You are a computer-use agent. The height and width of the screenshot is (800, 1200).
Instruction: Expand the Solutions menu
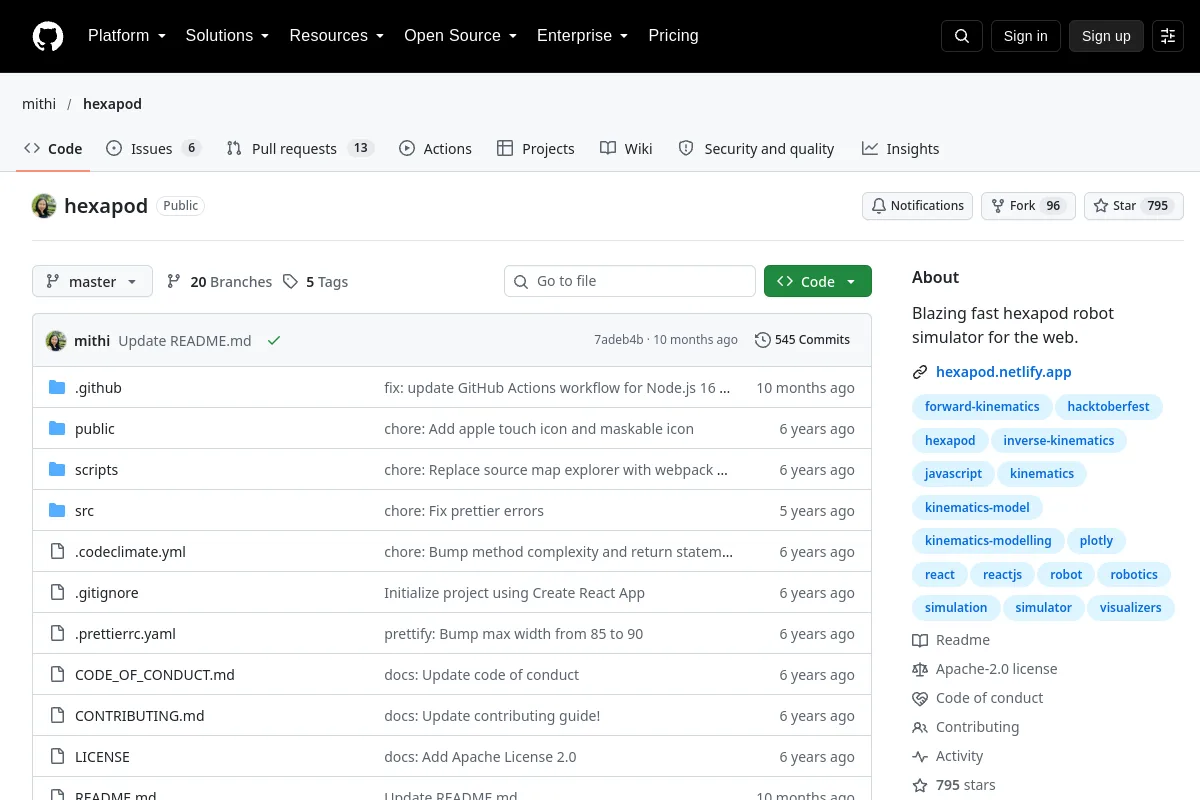tap(227, 36)
